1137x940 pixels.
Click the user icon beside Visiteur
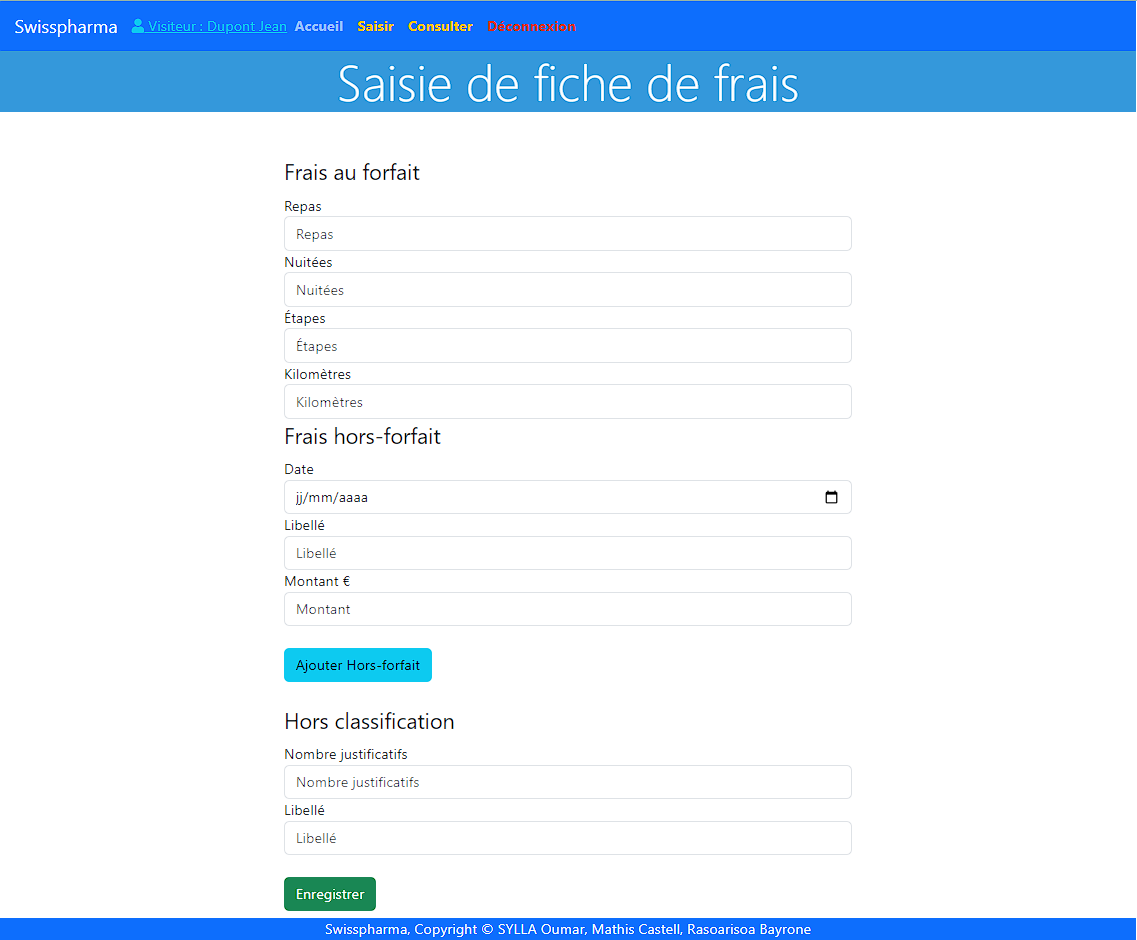138,26
